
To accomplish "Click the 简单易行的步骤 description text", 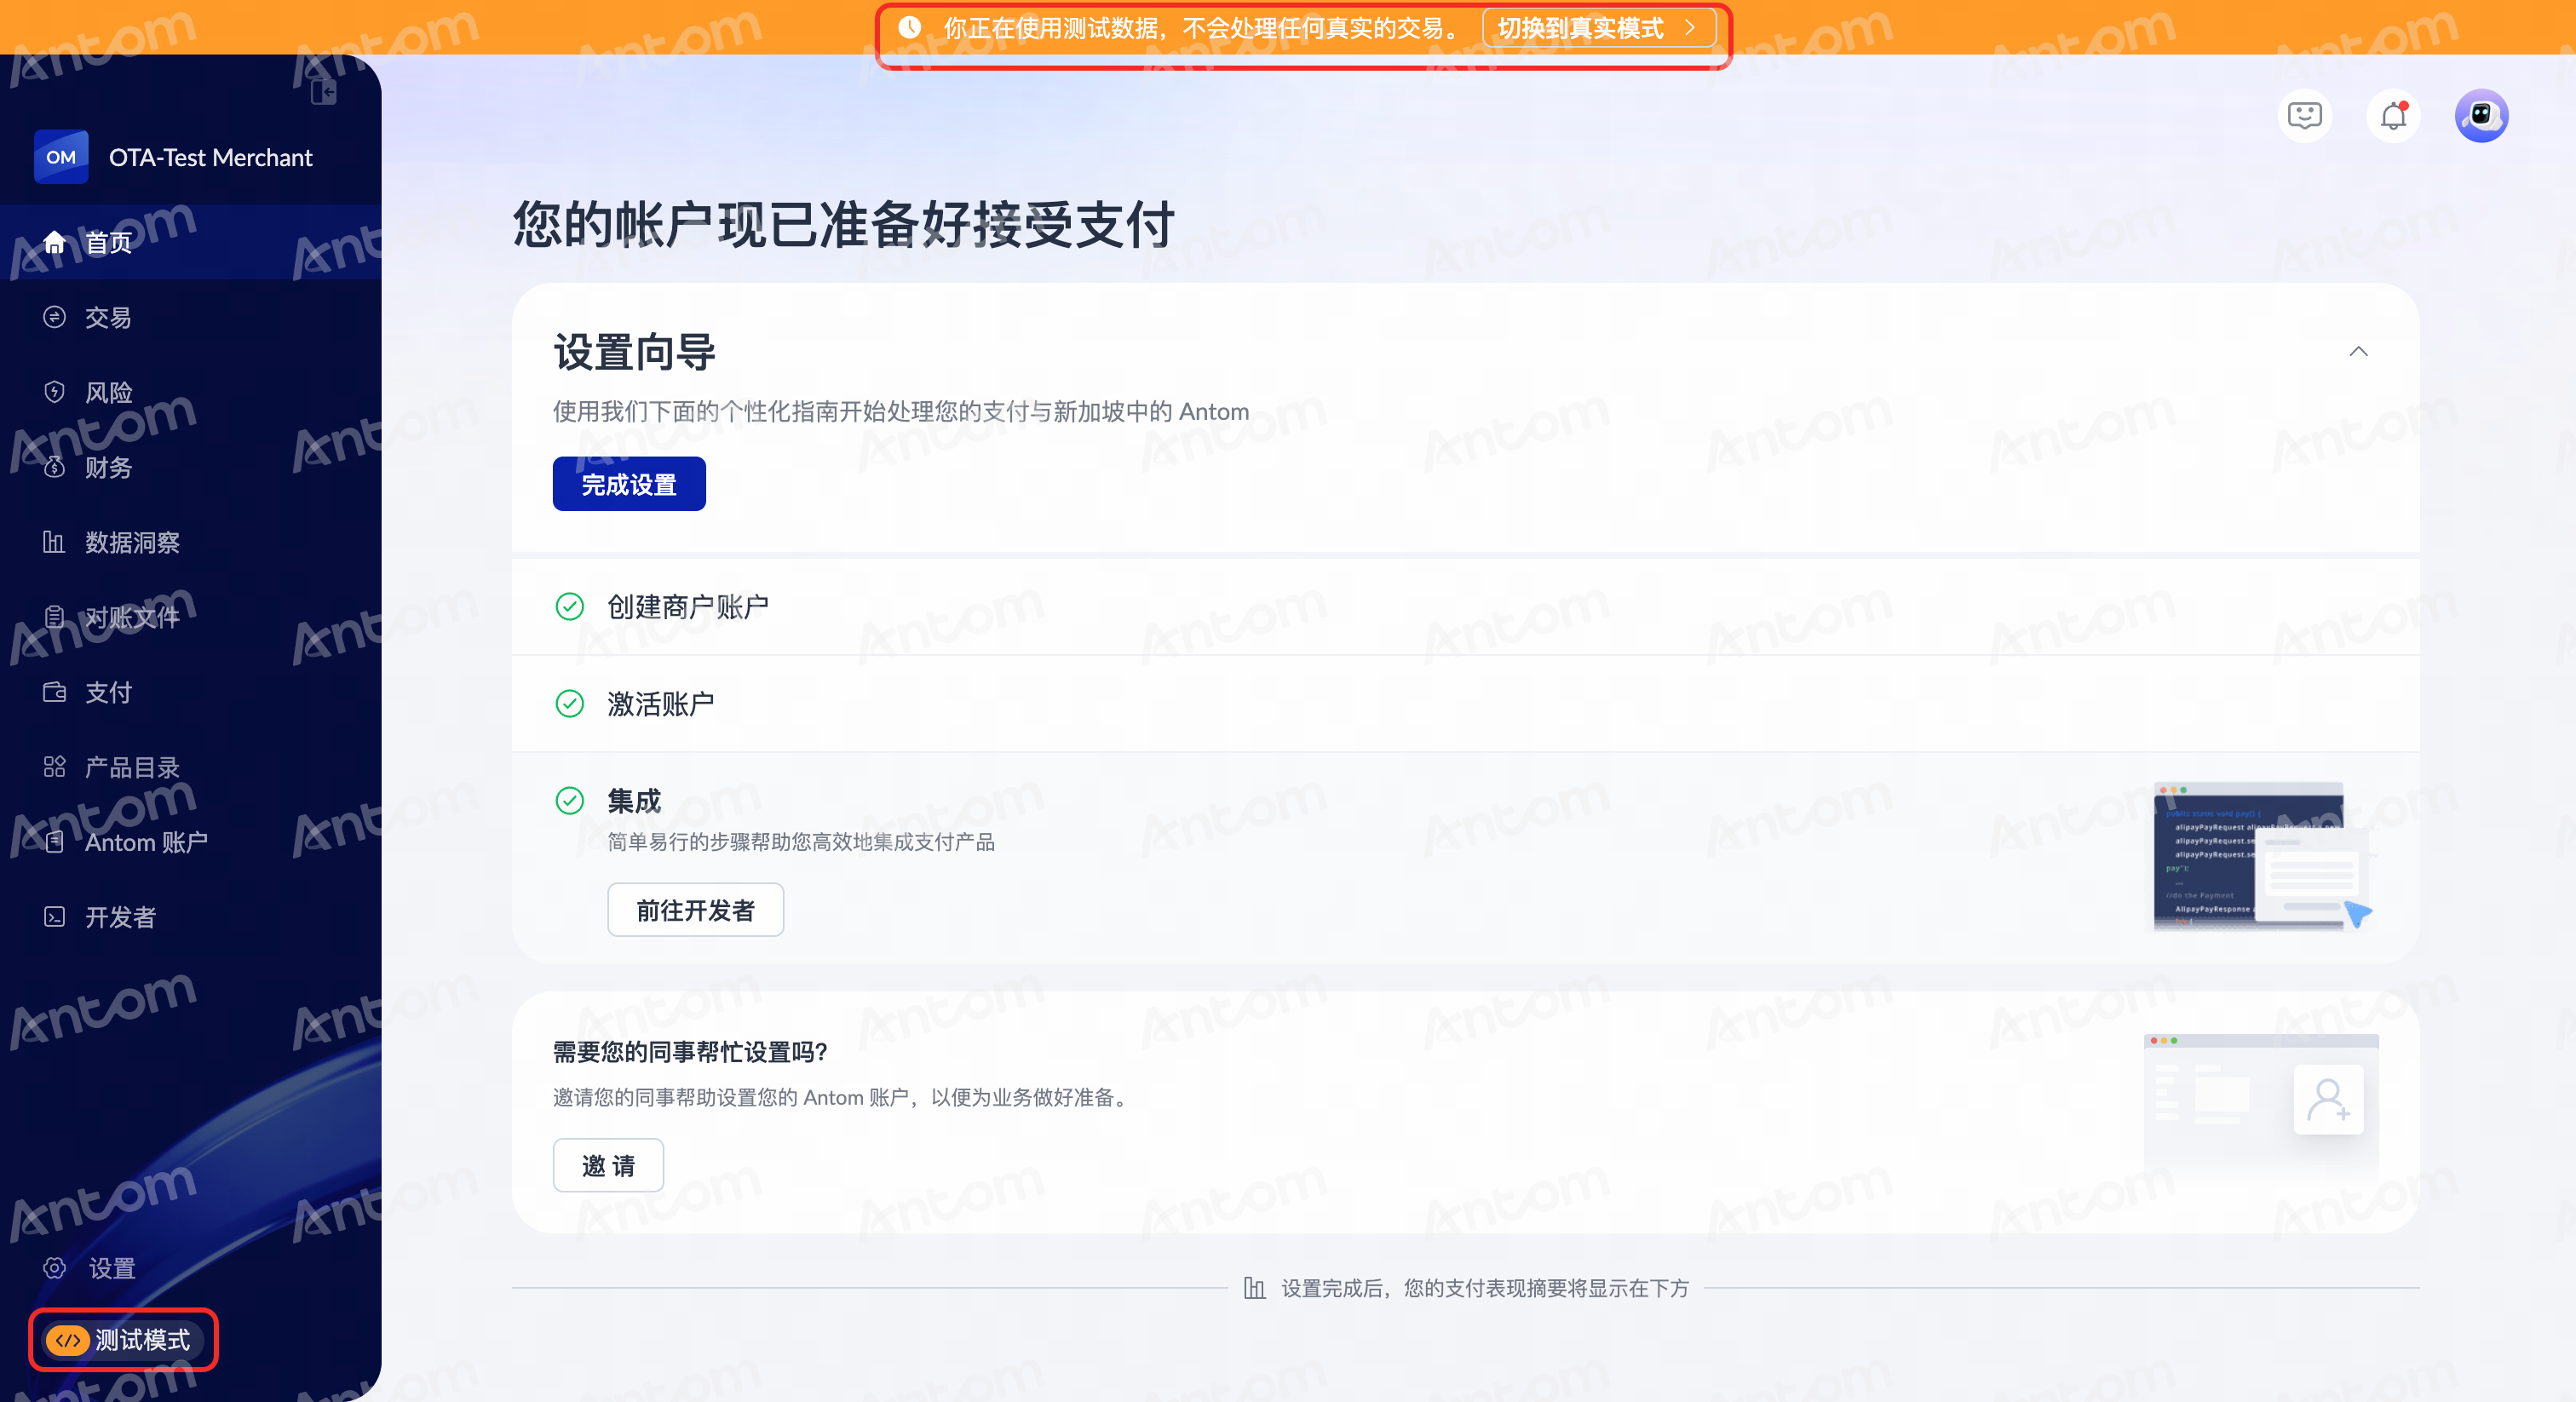I will point(801,842).
